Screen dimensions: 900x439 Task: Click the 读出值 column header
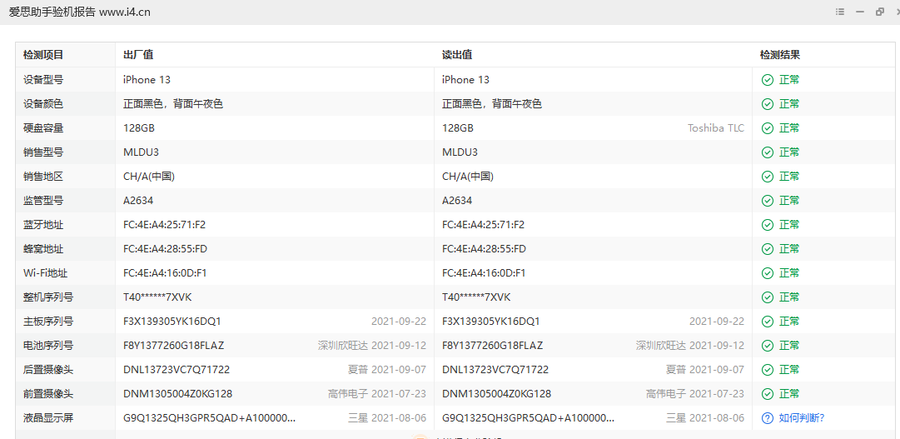click(x=457, y=55)
